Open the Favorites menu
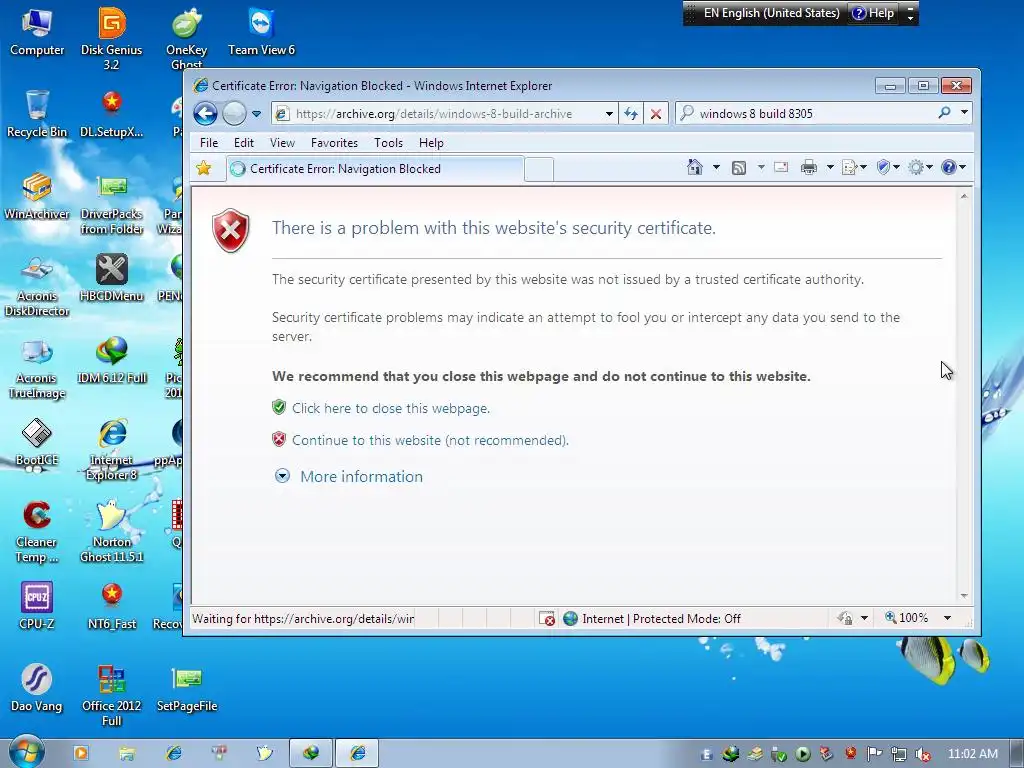 point(334,142)
